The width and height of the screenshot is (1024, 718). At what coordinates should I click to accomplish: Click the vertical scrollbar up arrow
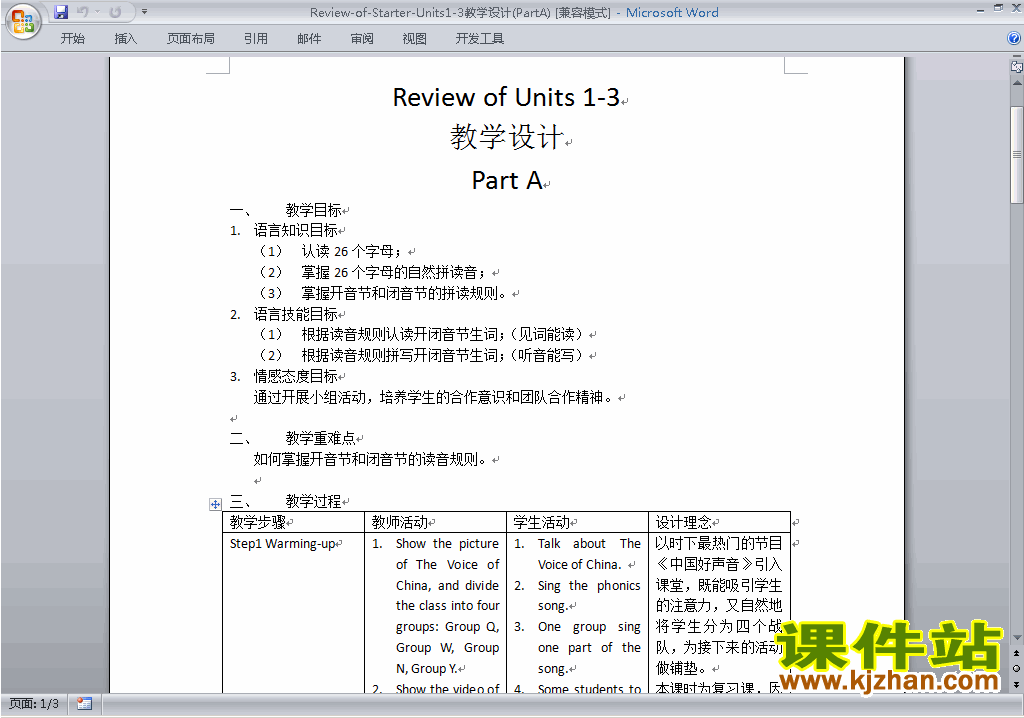(1017, 83)
